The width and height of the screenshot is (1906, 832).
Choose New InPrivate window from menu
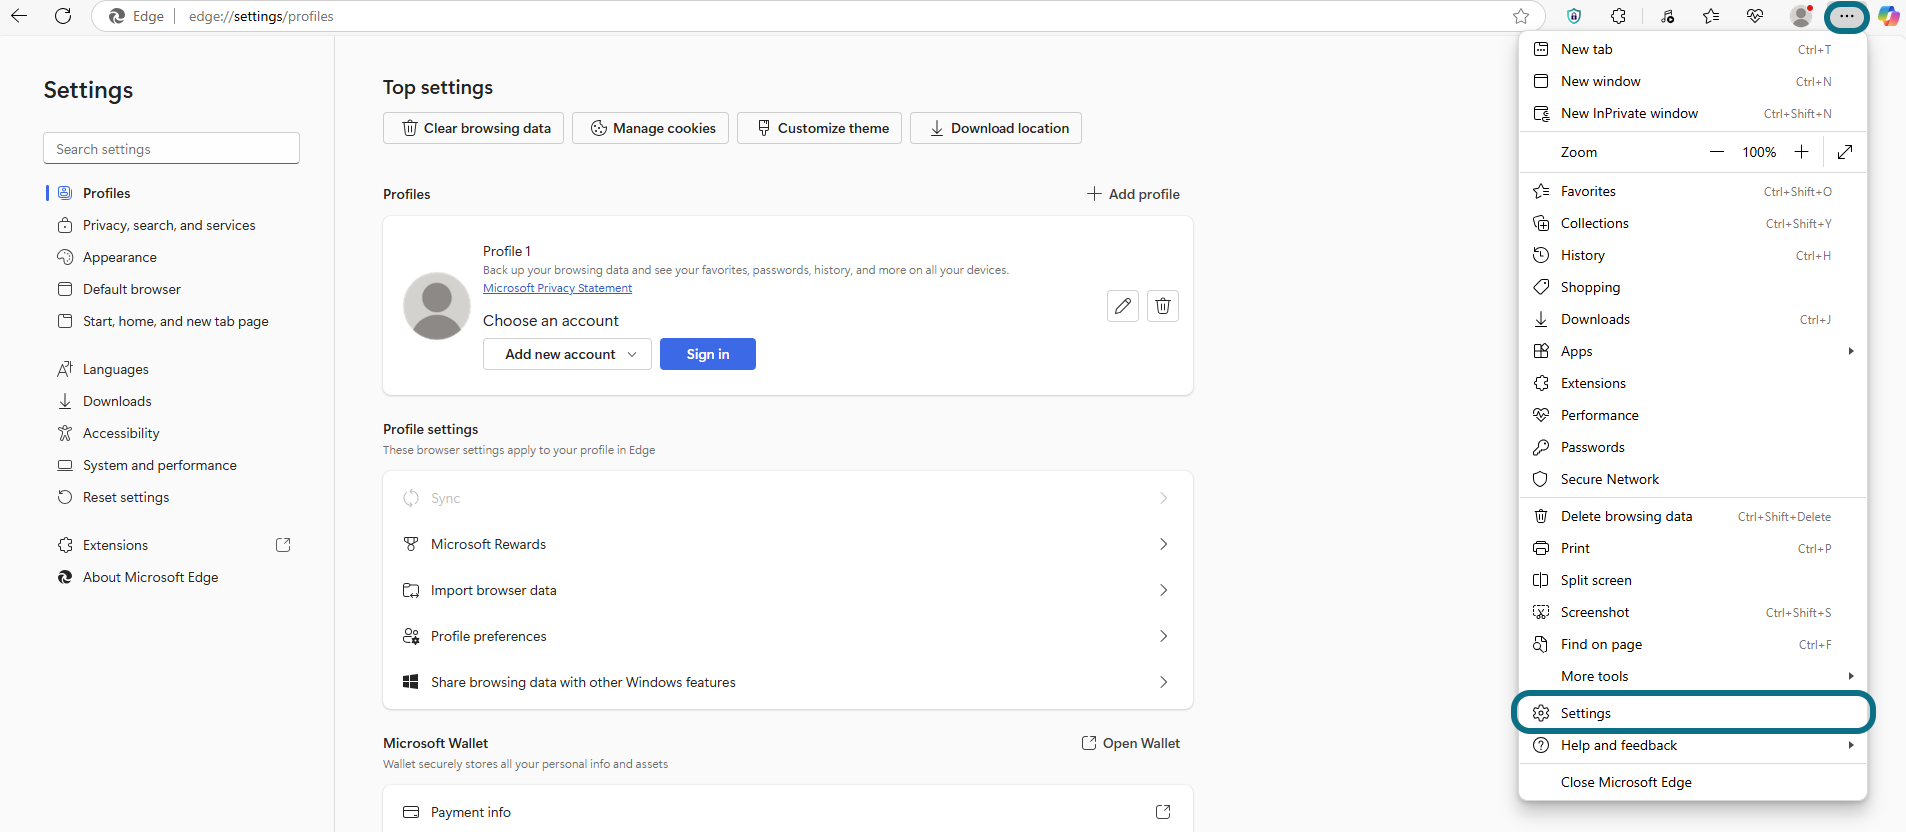(1693, 113)
